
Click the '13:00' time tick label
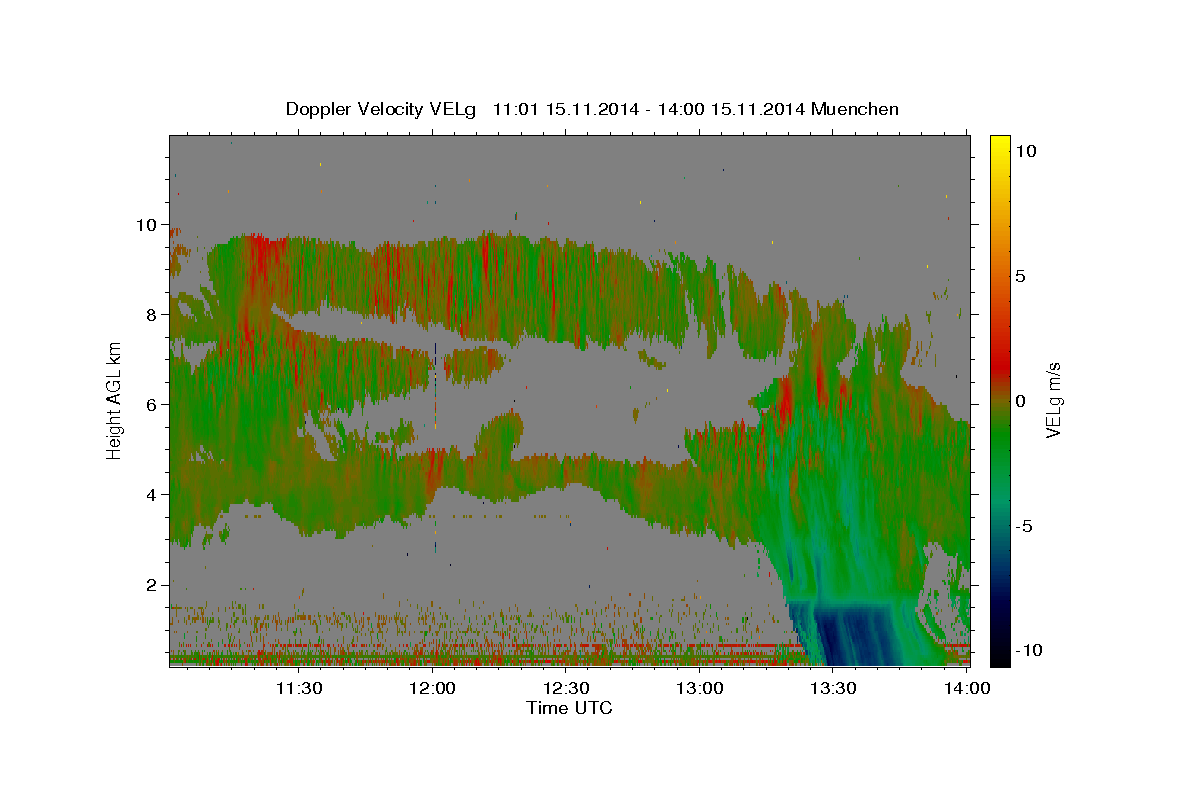click(700, 688)
